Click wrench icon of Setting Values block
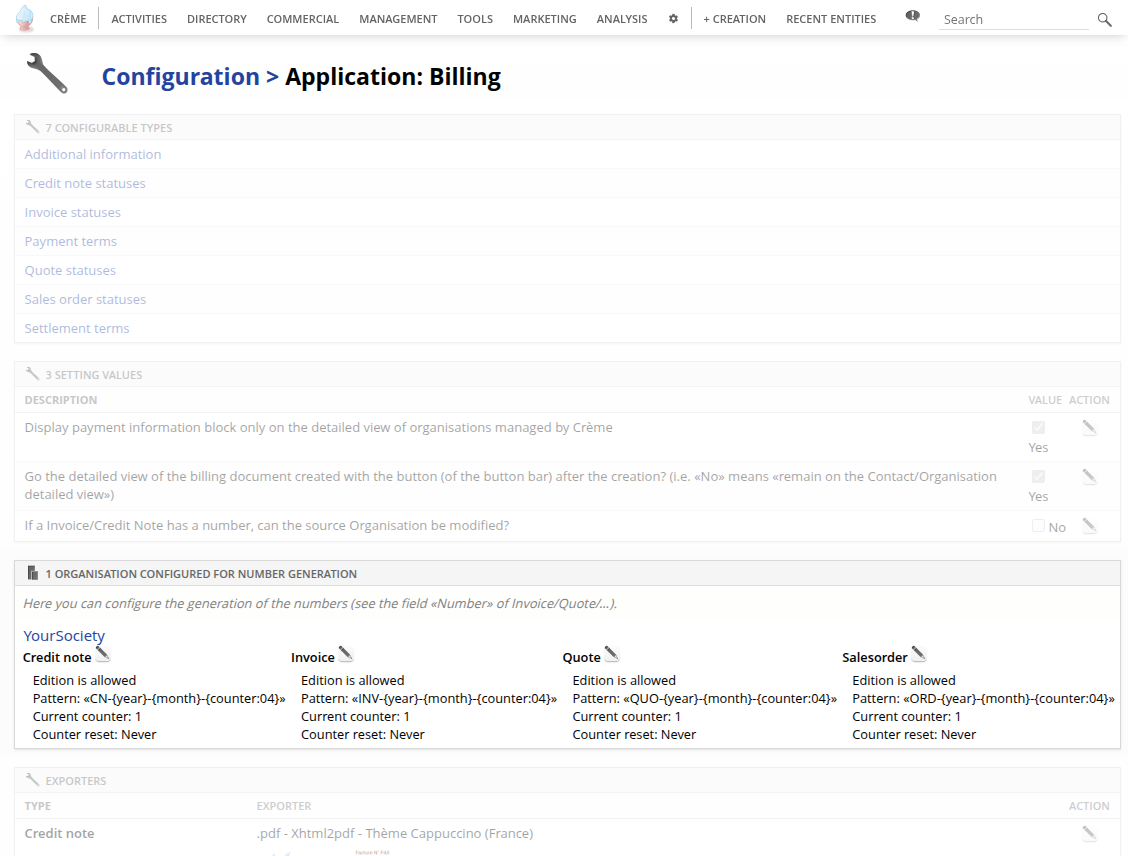Screen dimensions: 1128x856 click(x=32, y=374)
